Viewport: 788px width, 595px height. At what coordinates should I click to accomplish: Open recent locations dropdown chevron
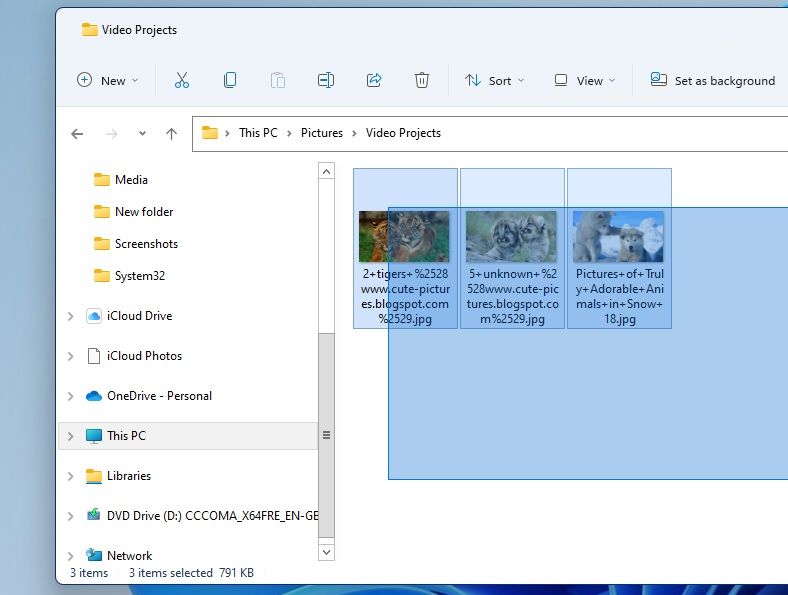pyautogui.click(x=142, y=133)
